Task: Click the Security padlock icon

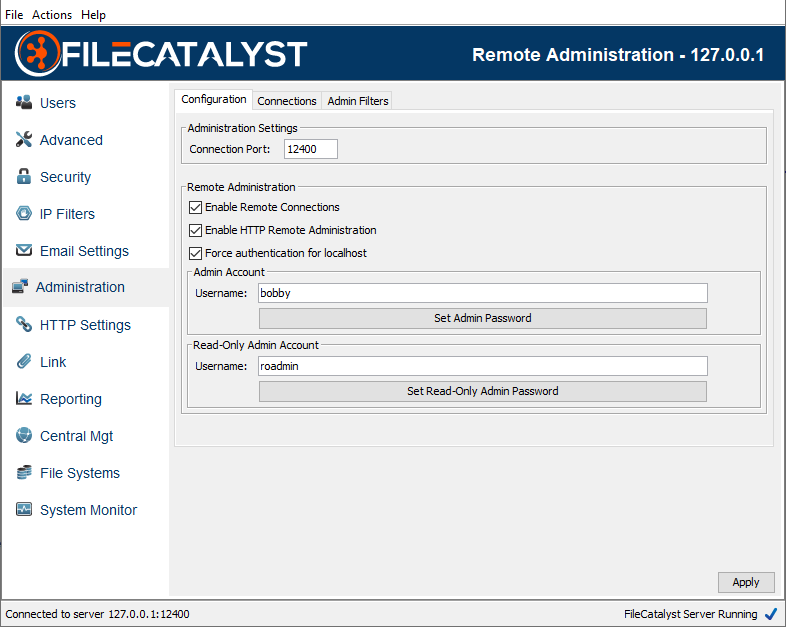Action: pyautogui.click(x=24, y=176)
